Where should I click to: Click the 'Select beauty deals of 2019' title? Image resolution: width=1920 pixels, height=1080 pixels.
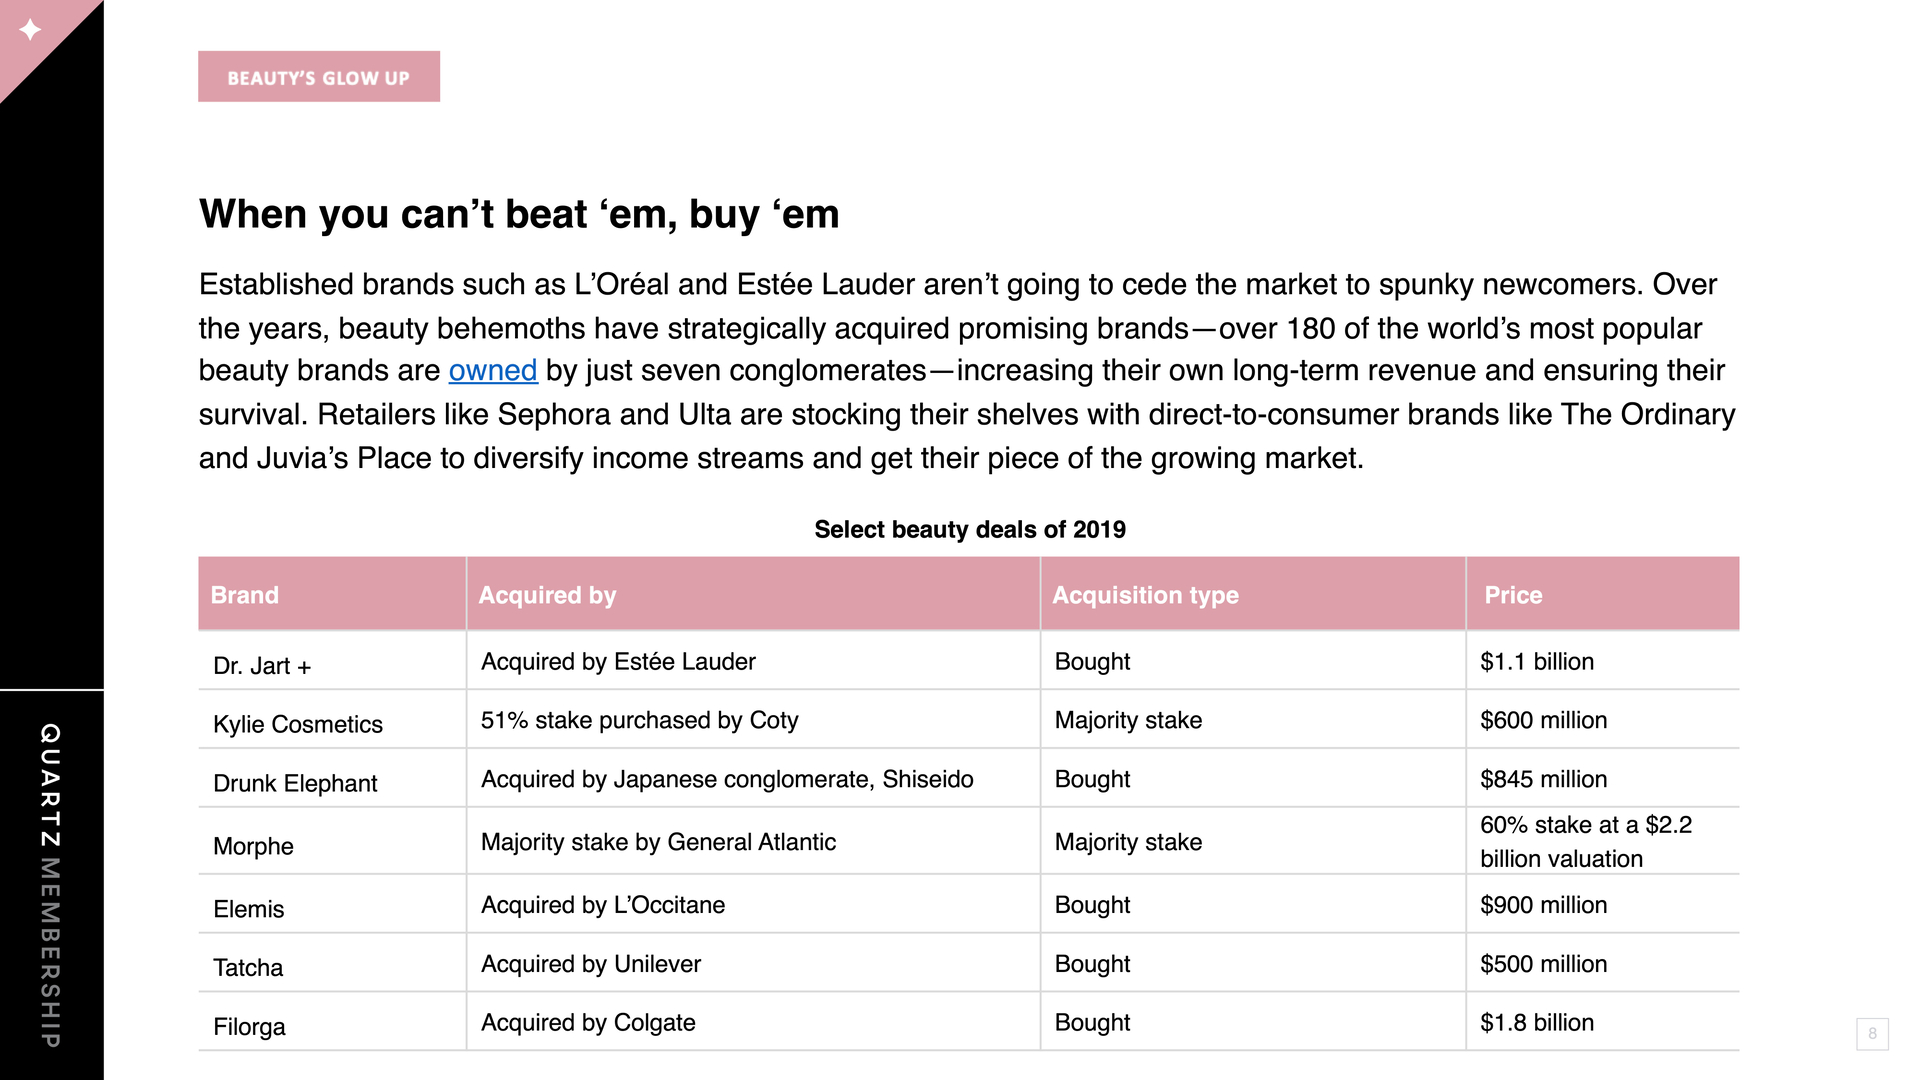pos(970,529)
